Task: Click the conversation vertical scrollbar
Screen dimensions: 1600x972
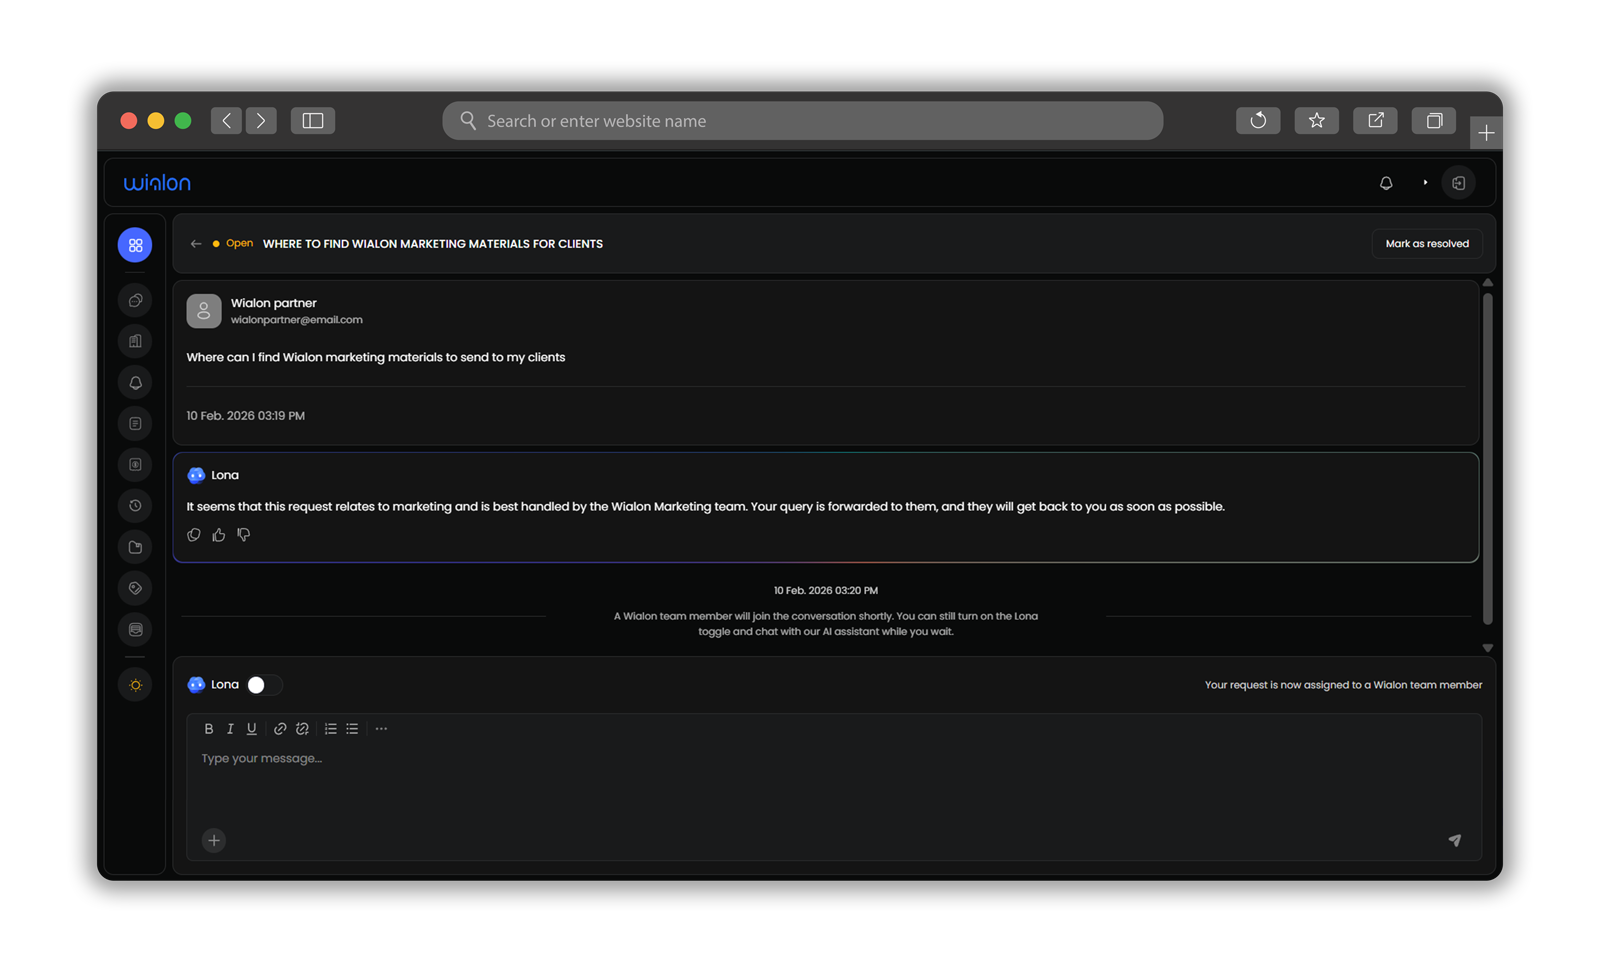Action: coord(1487,460)
